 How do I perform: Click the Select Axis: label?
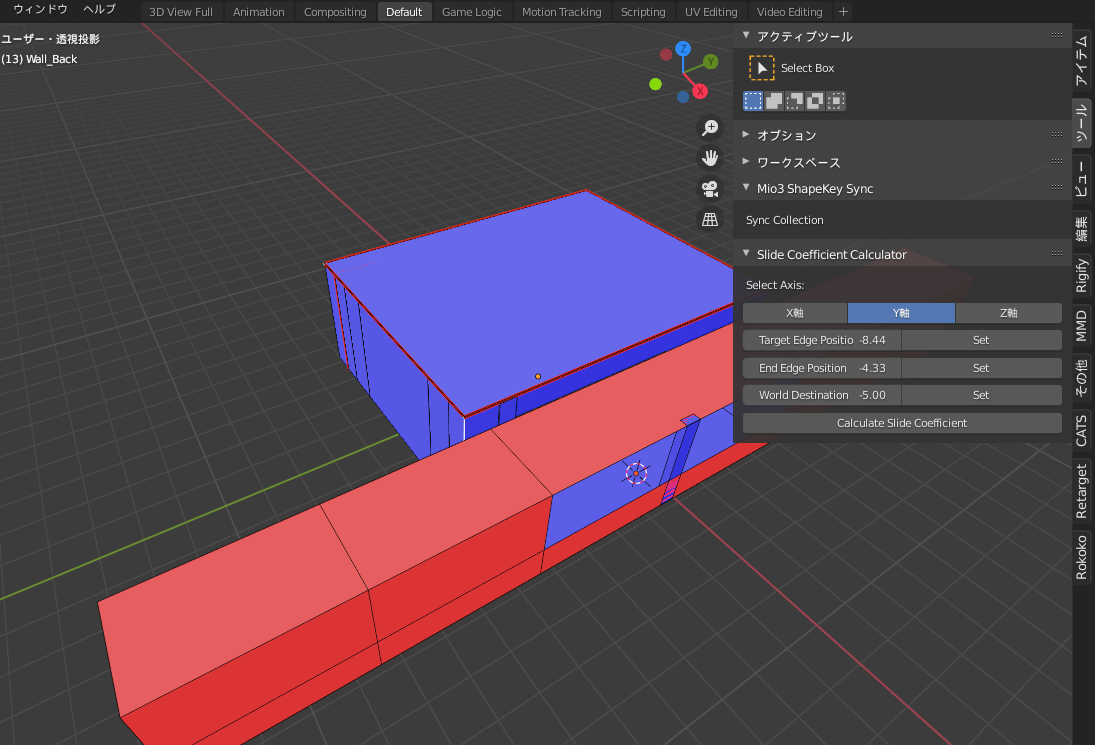(774, 285)
